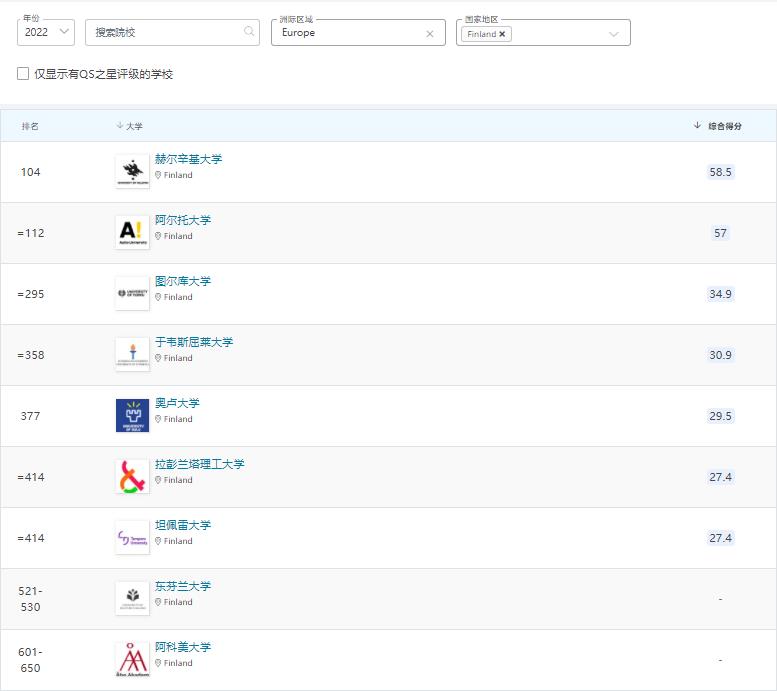Click the University of Helsinki logo
The width and height of the screenshot is (777, 691).
[x=132, y=172]
